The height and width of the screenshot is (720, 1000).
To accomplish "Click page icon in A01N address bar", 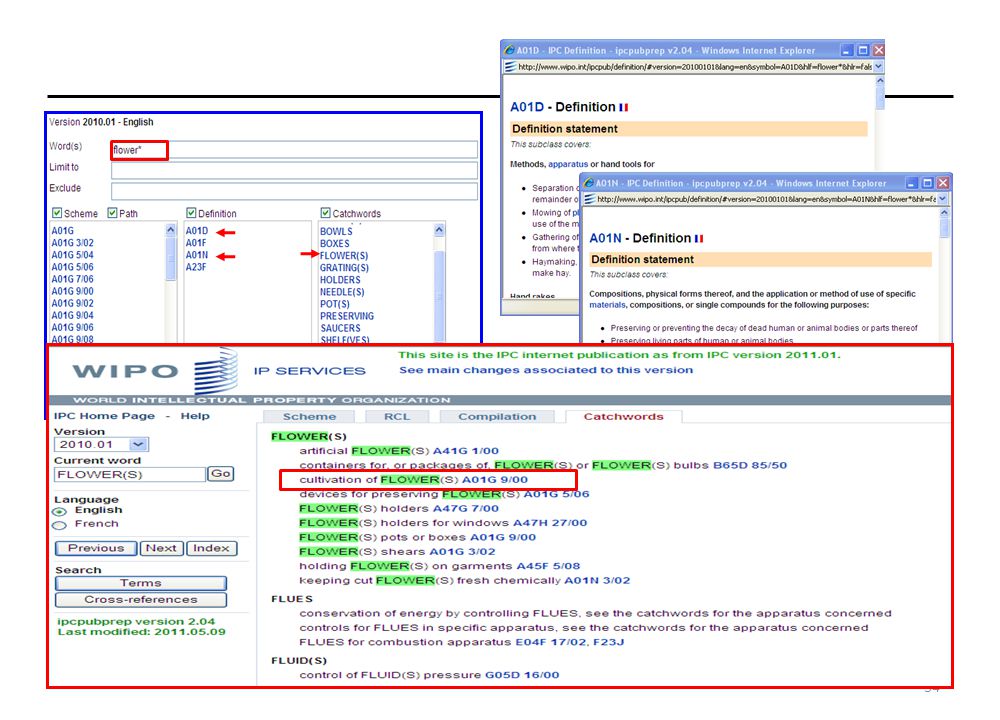I will tap(590, 199).
